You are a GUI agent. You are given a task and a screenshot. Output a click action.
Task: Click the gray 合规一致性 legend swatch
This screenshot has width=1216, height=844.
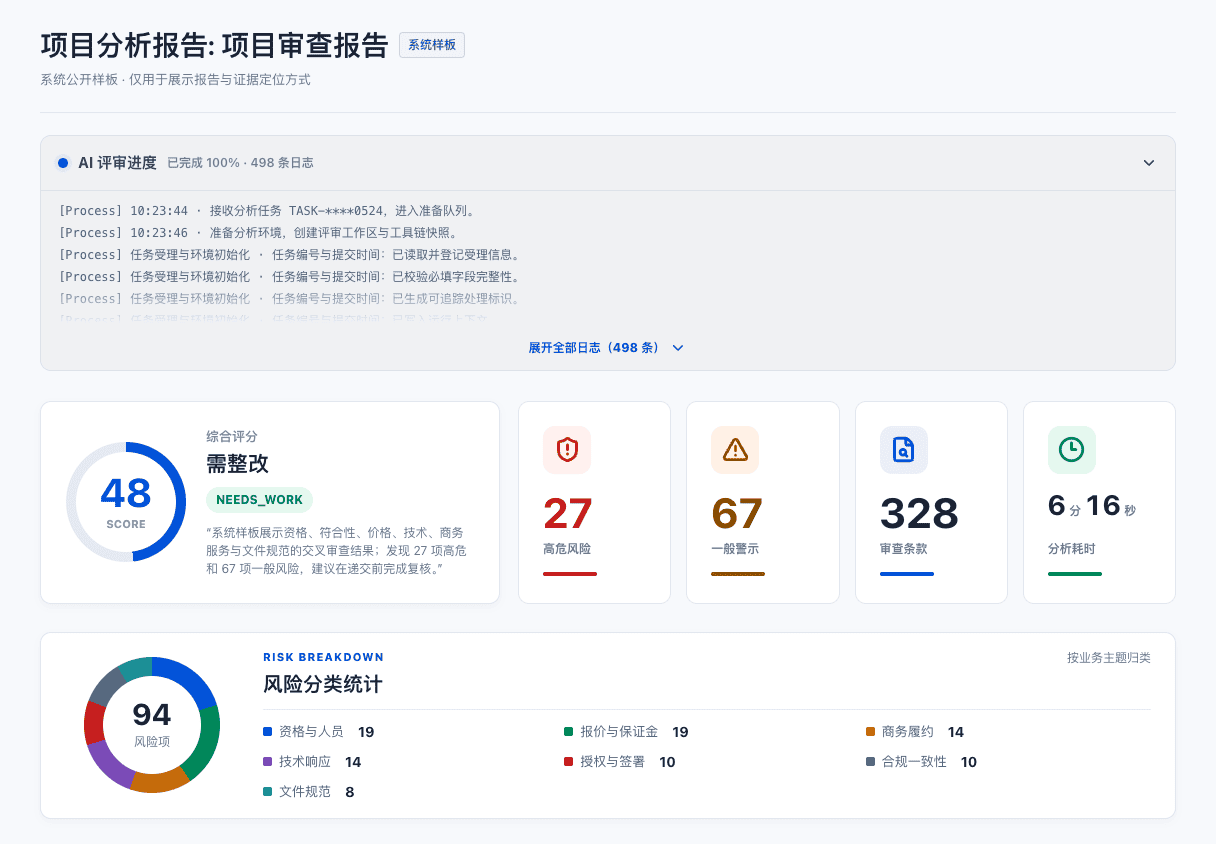pos(870,762)
